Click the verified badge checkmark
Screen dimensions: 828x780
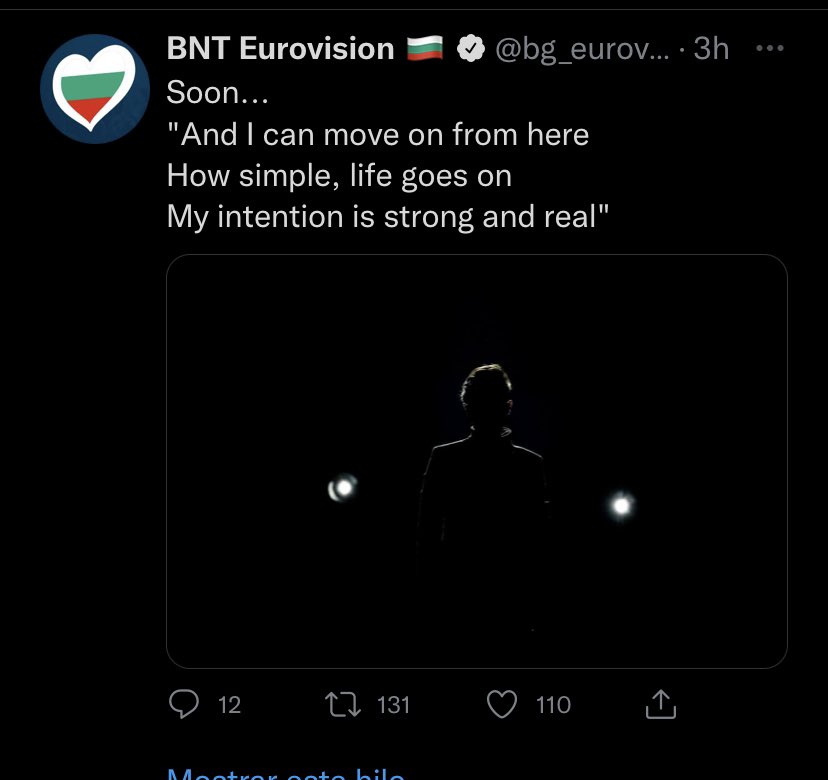[x=469, y=49]
